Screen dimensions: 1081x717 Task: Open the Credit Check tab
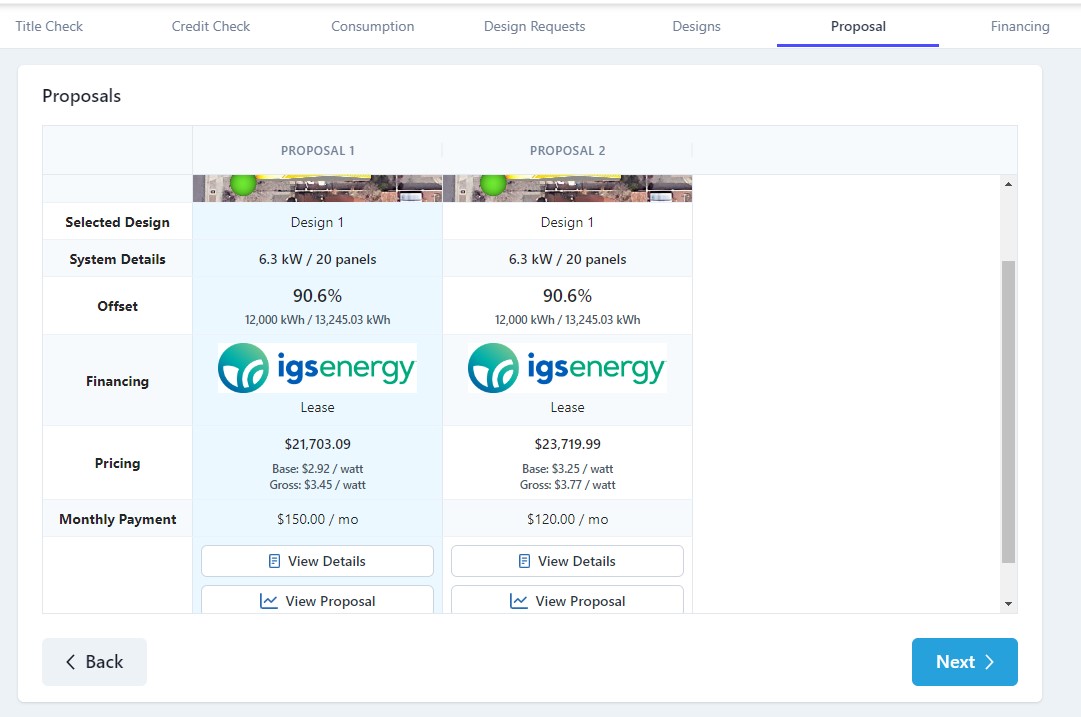210,26
